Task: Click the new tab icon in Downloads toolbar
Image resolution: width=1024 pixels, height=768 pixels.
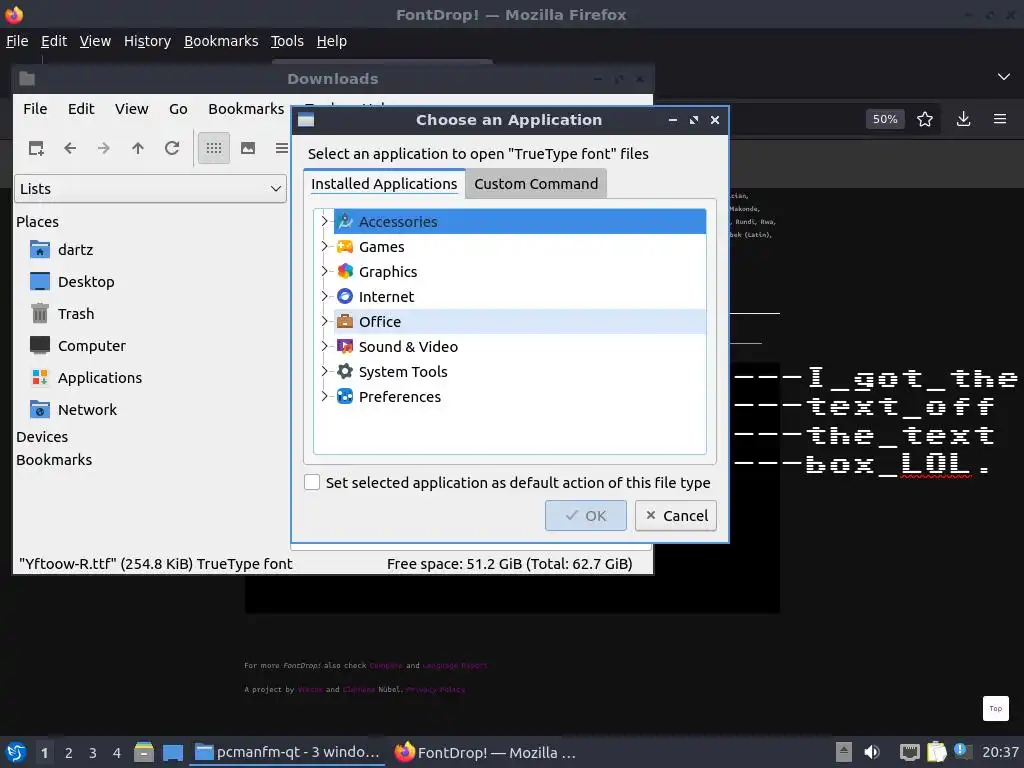Action: coord(36,148)
